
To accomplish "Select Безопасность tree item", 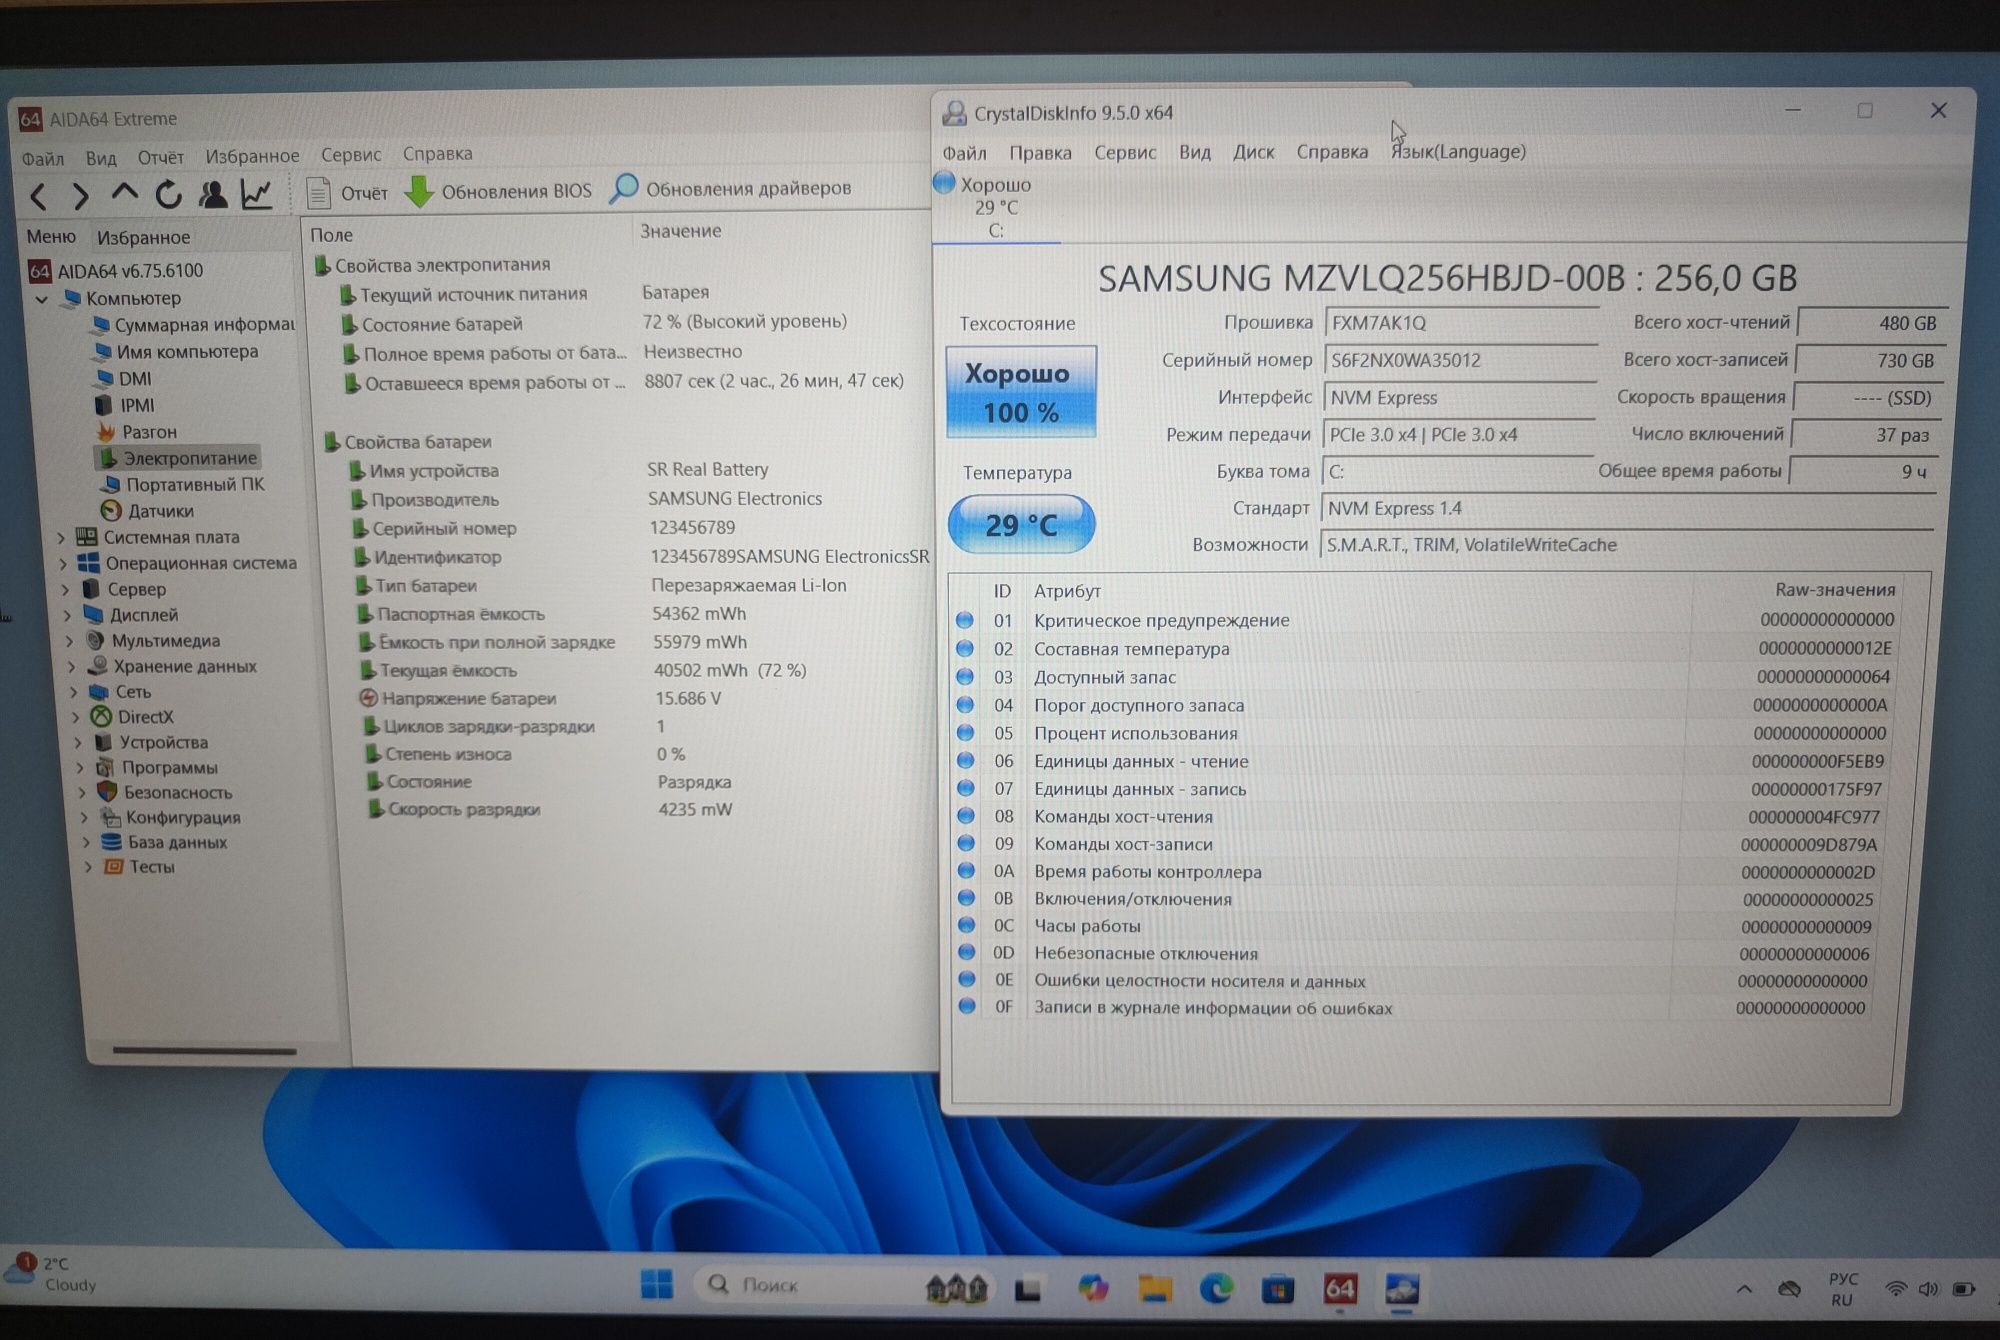I will (165, 792).
